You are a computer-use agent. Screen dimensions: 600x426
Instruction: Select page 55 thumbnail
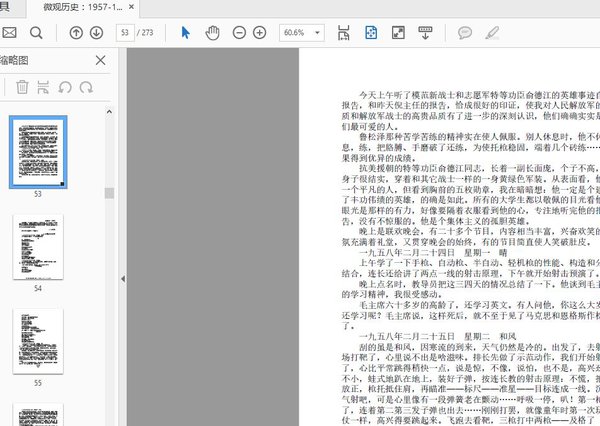coord(38,341)
